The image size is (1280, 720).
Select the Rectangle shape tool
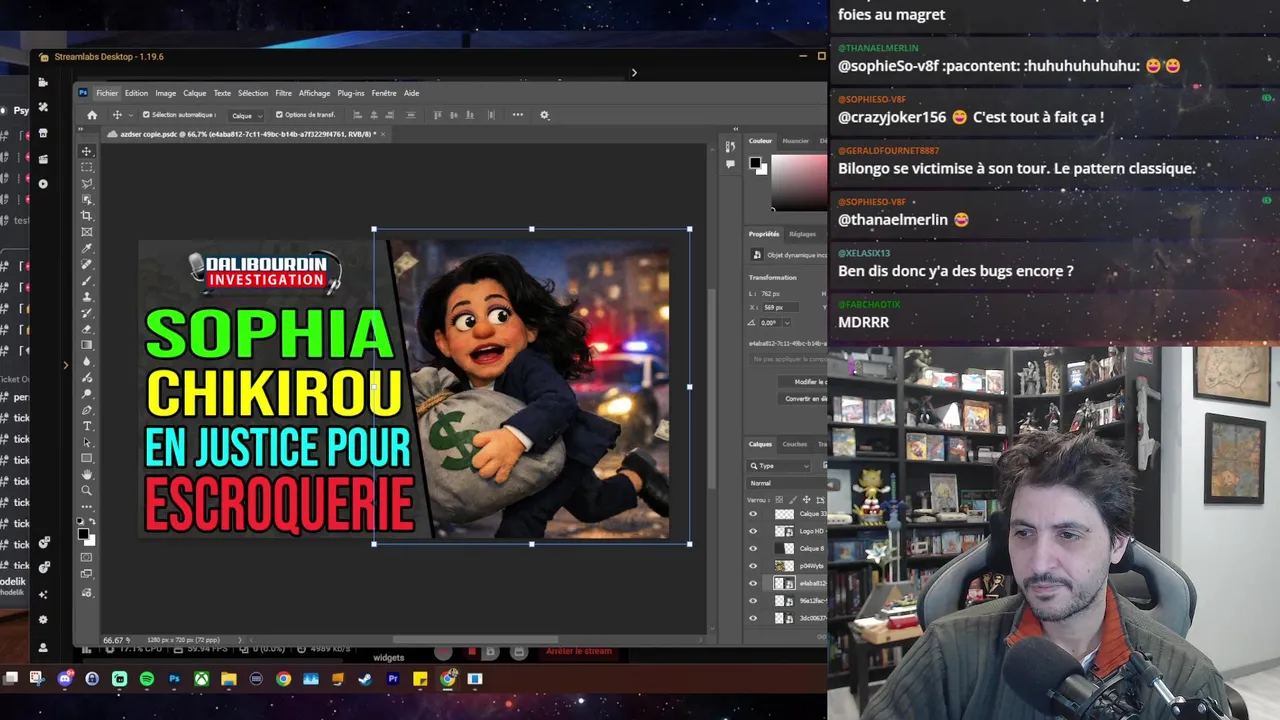tap(86, 458)
